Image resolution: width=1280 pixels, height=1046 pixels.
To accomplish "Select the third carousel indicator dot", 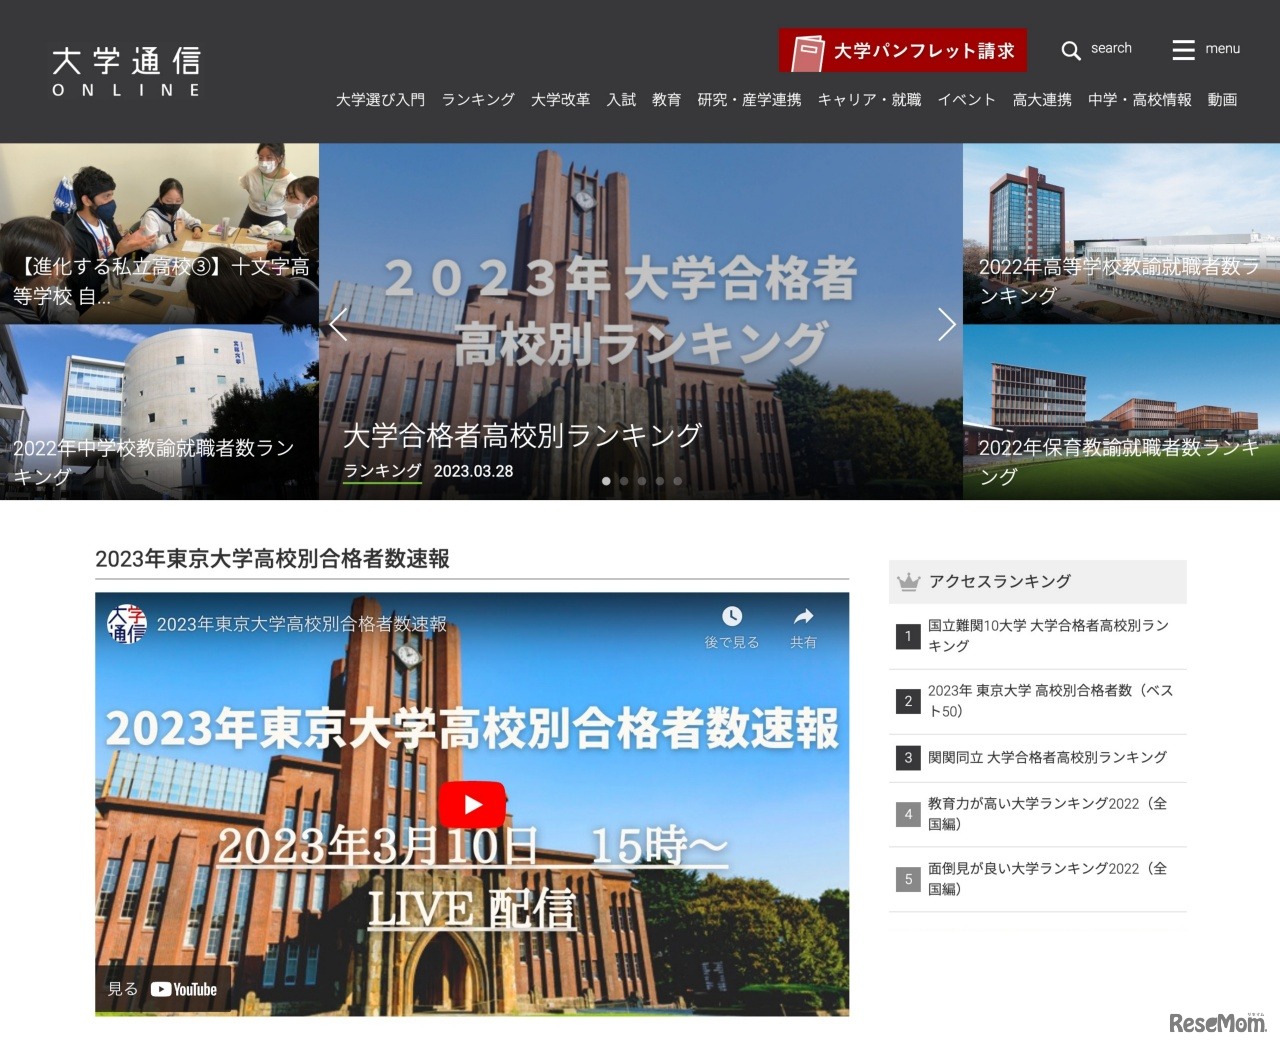I will 642,480.
